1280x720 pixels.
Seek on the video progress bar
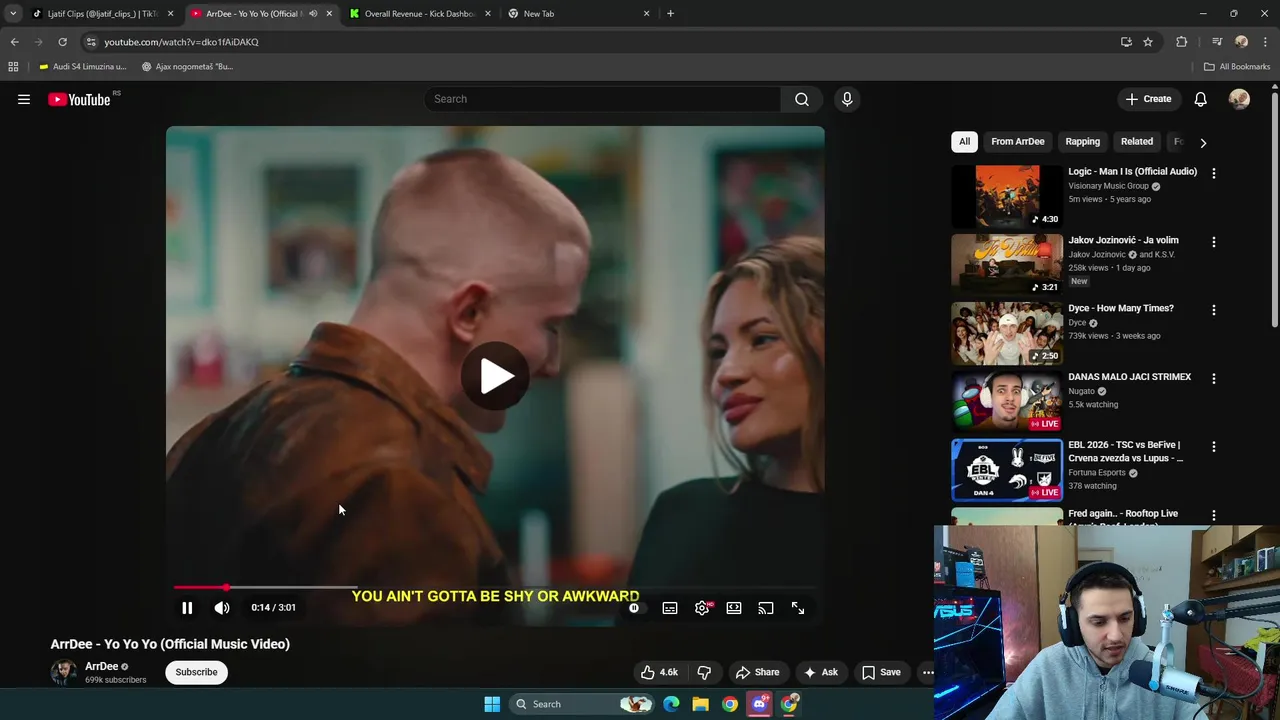(x=495, y=588)
